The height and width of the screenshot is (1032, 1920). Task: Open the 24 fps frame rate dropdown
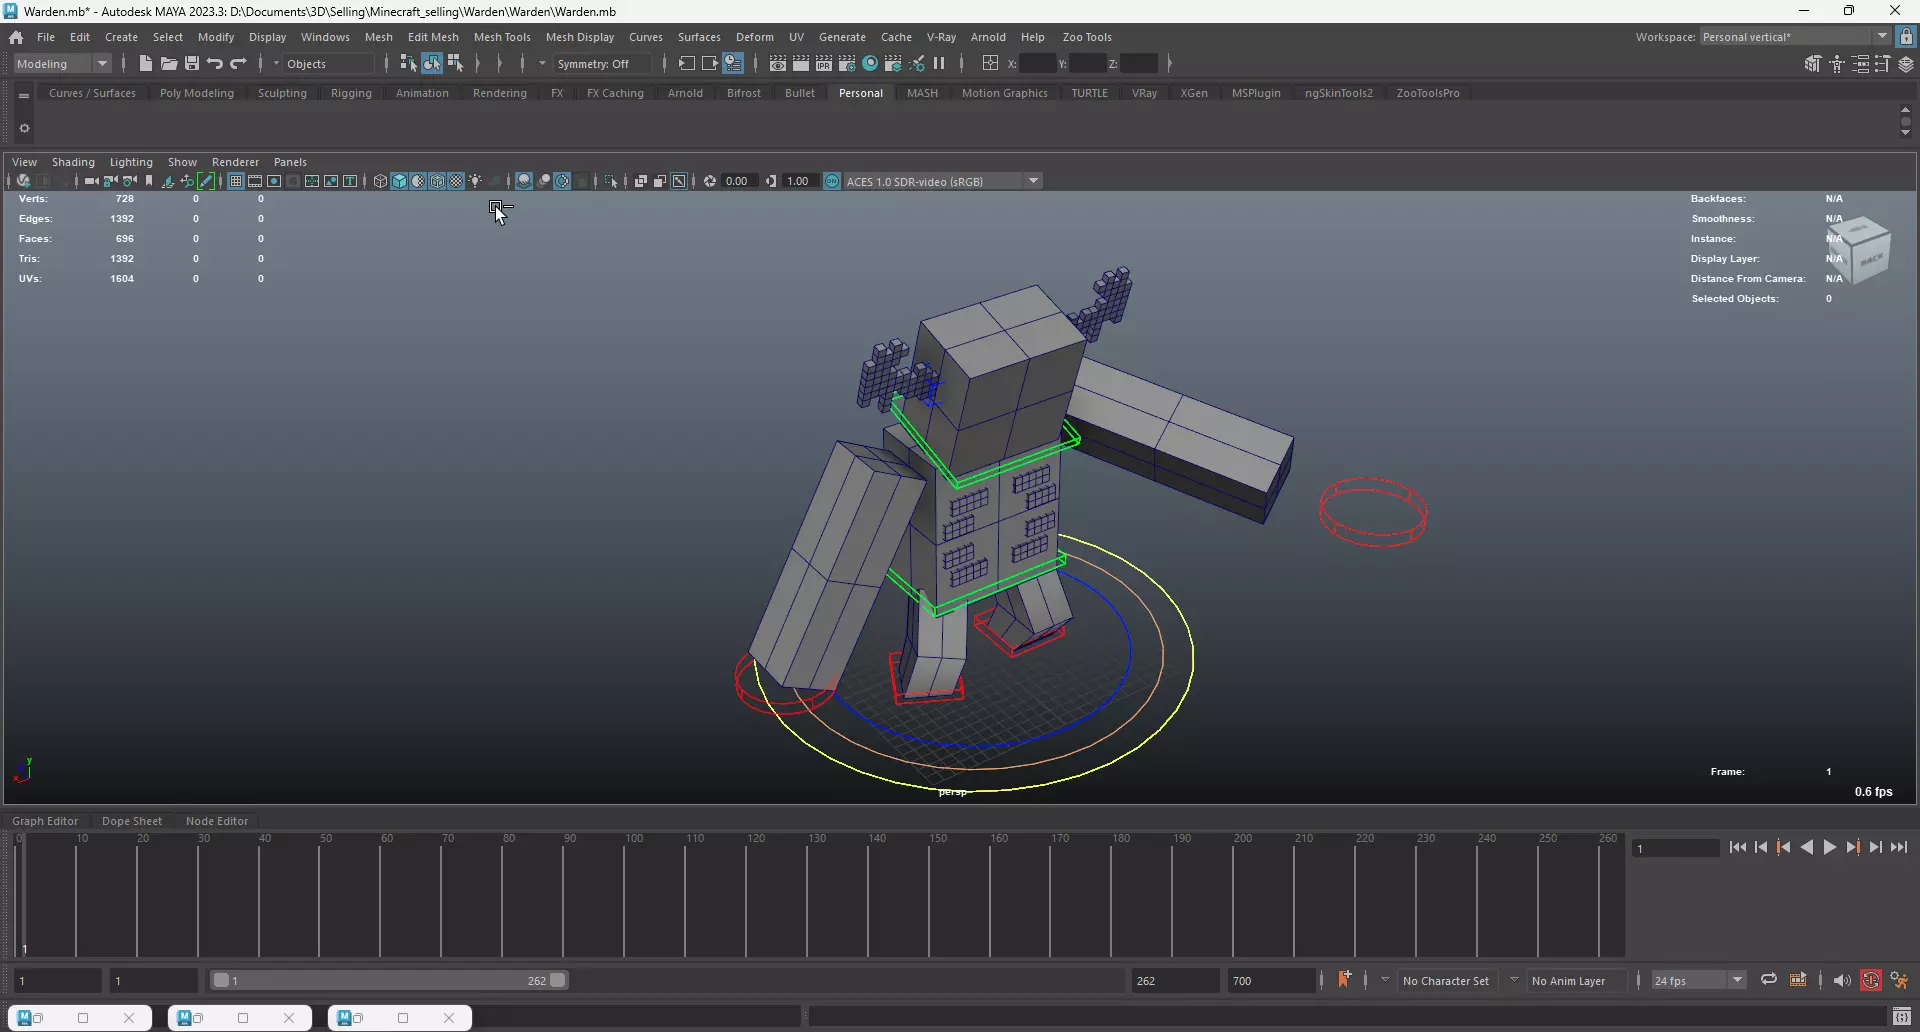point(1697,980)
